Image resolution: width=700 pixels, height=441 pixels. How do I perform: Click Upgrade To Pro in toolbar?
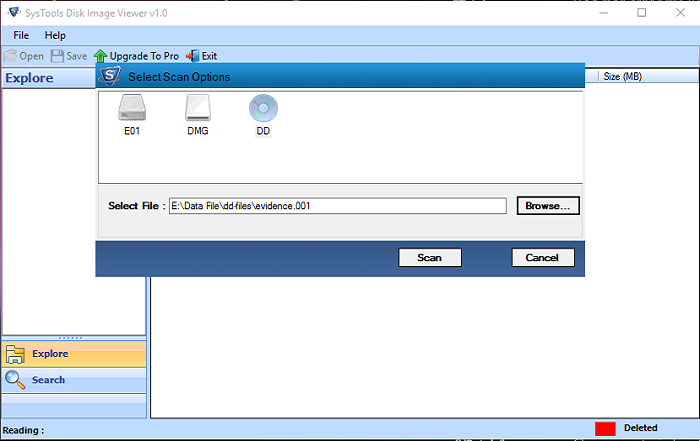(x=136, y=56)
